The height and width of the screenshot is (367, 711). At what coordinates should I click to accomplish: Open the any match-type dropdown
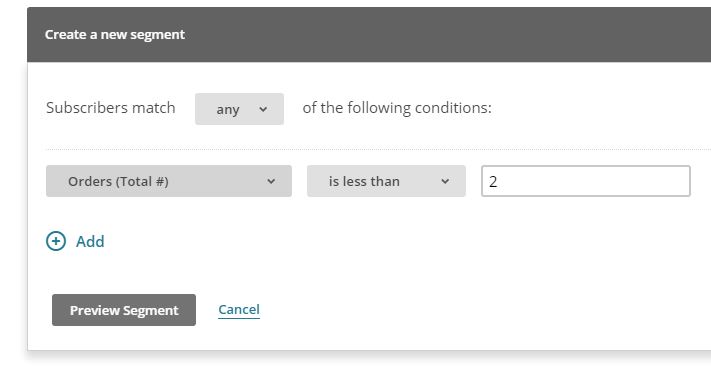(239, 109)
